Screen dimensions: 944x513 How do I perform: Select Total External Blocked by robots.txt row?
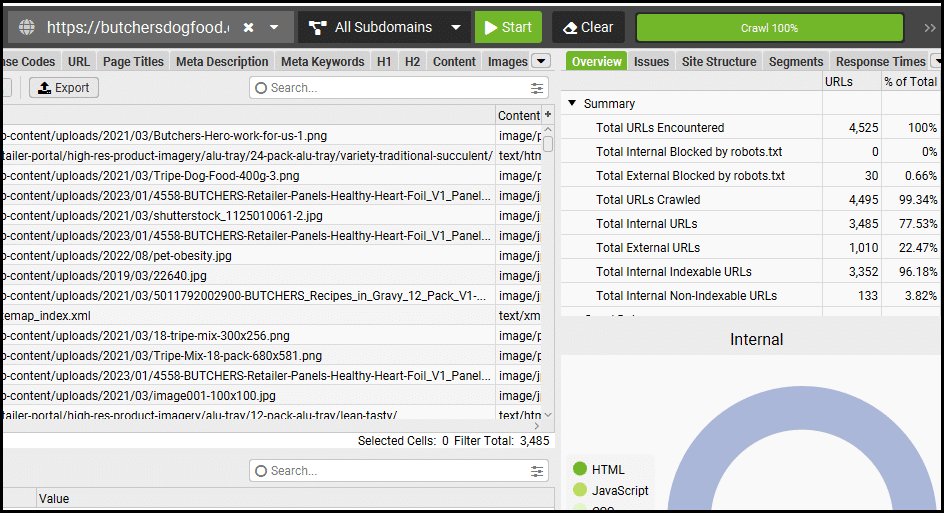point(750,176)
